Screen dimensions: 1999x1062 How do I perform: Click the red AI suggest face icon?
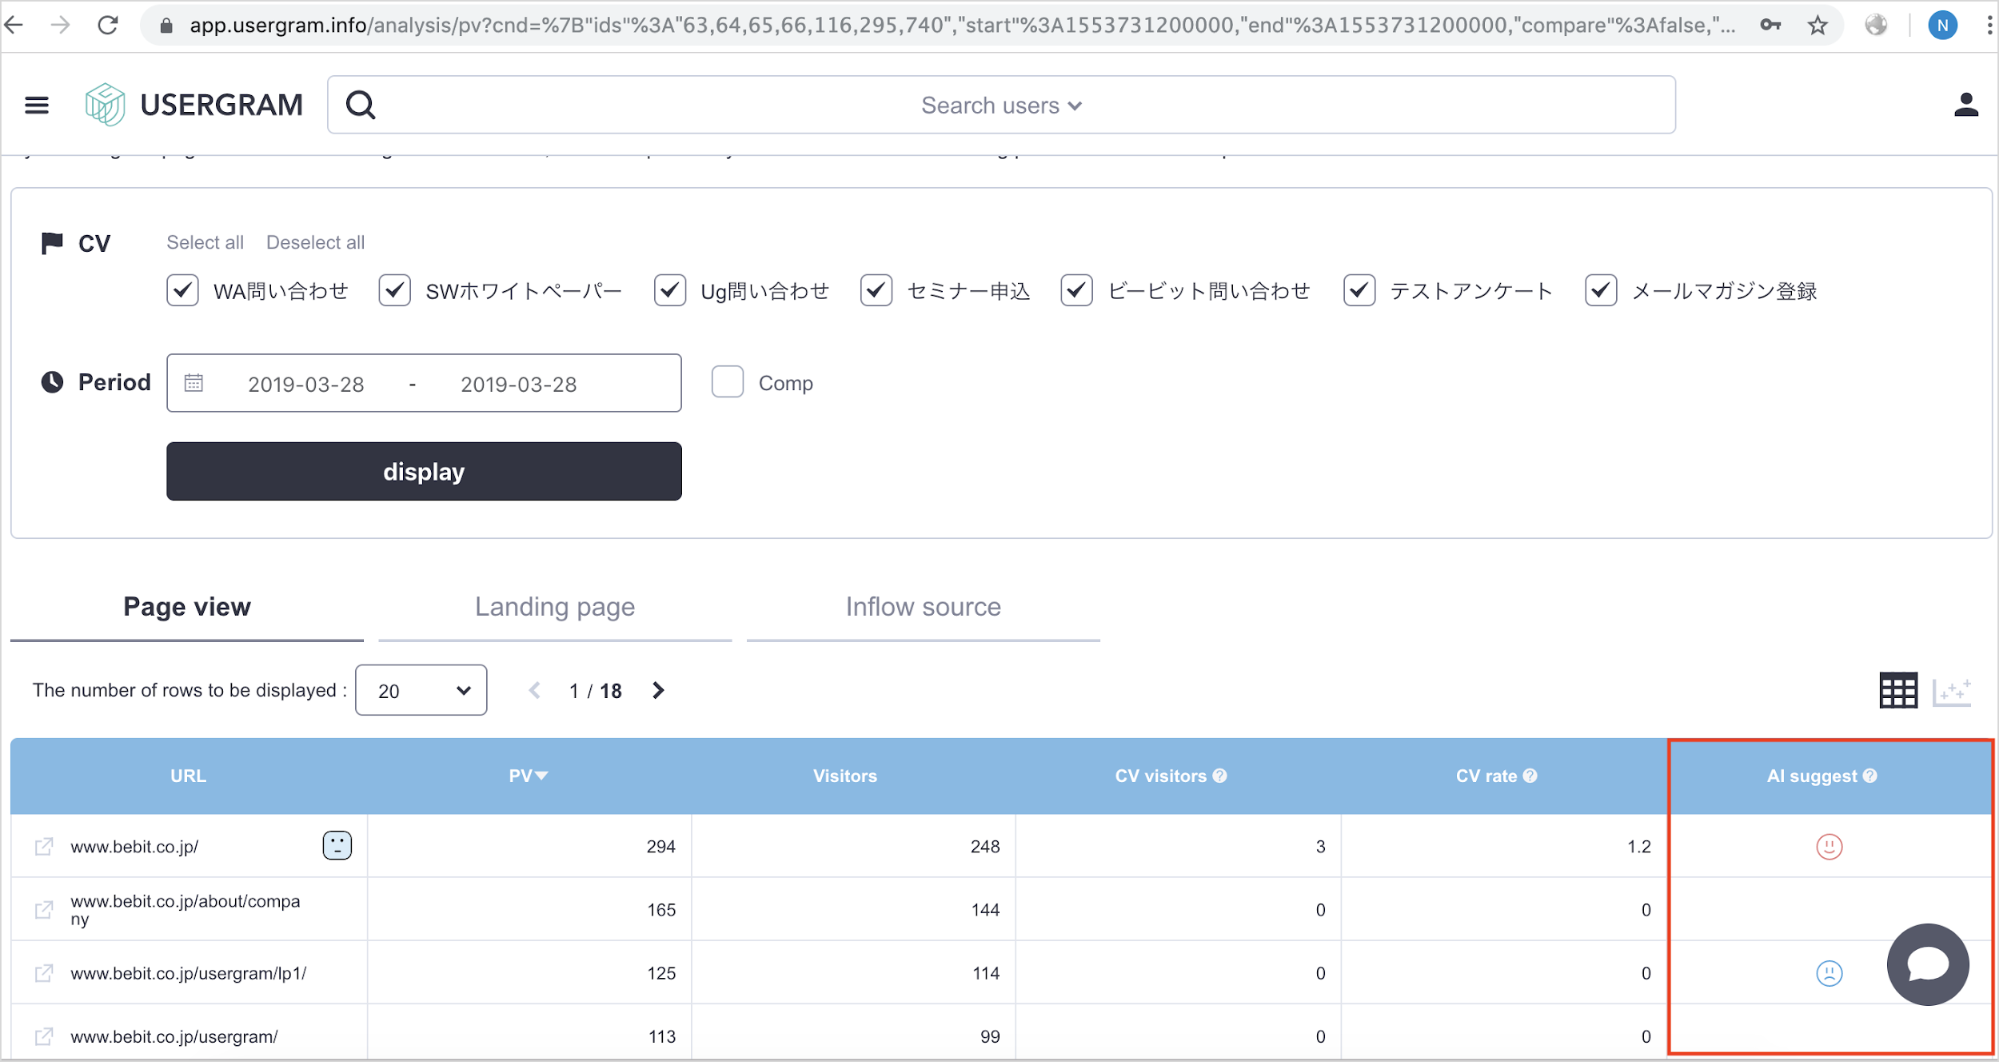pyautogui.click(x=1828, y=847)
